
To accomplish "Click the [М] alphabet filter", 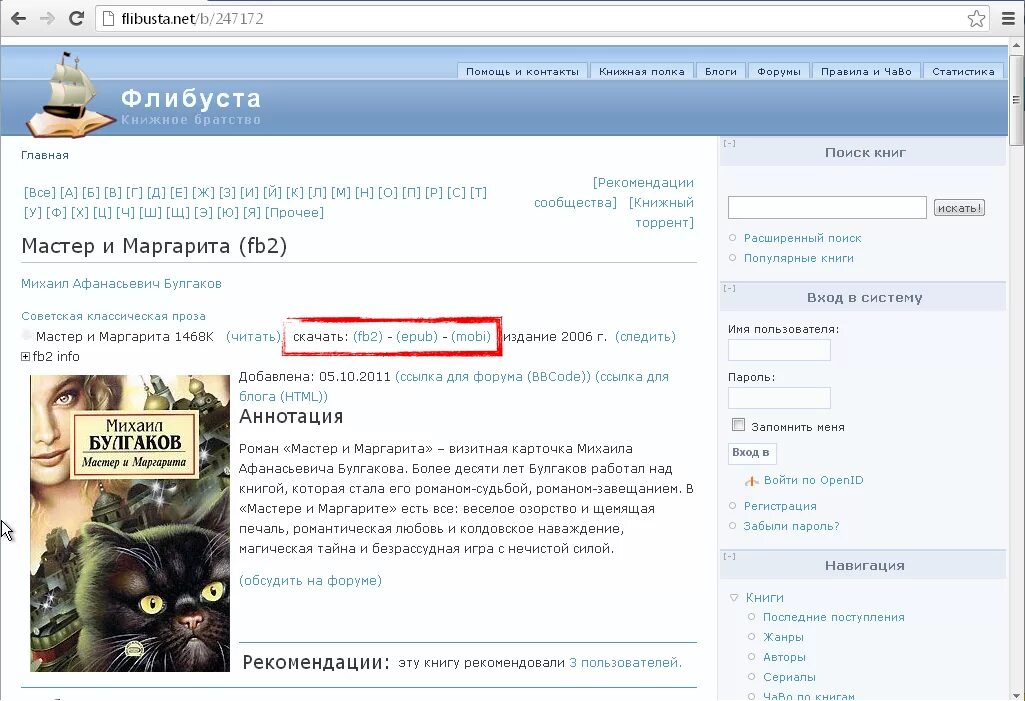I will coord(341,192).
